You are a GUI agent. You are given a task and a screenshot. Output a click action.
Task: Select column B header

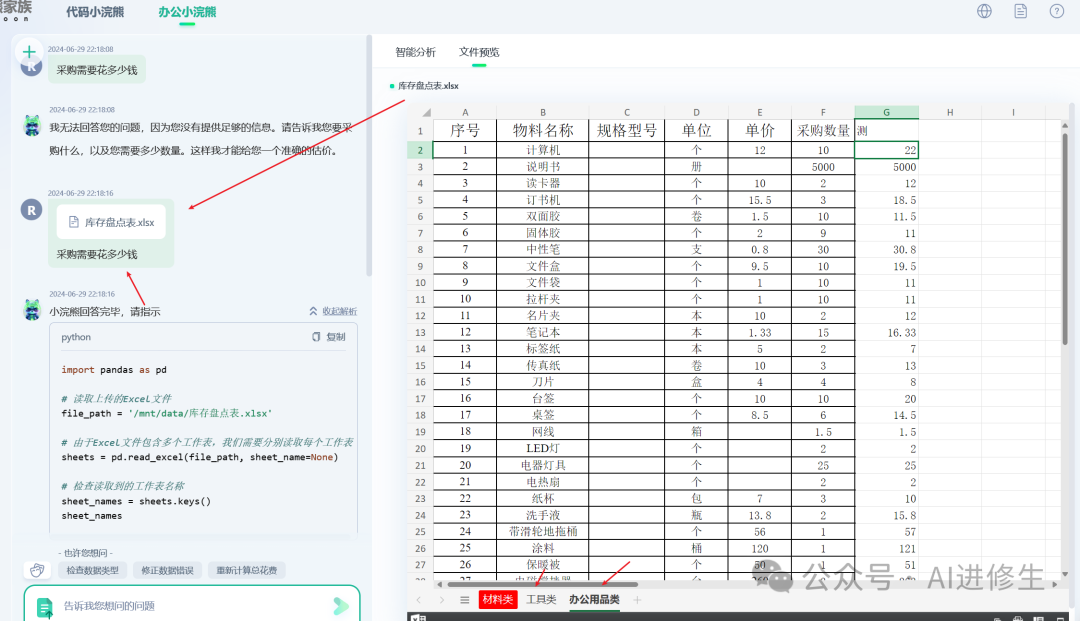coord(543,112)
